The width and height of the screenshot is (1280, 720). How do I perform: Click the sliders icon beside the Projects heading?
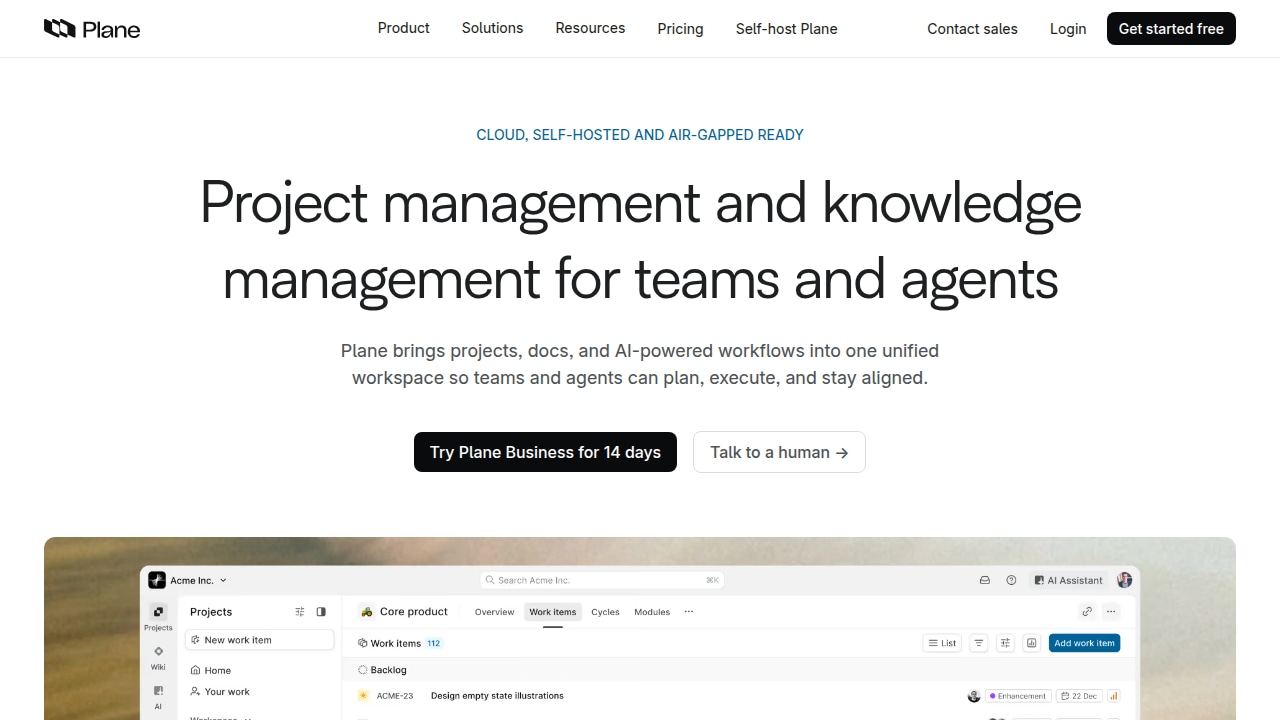coord(300,612)
